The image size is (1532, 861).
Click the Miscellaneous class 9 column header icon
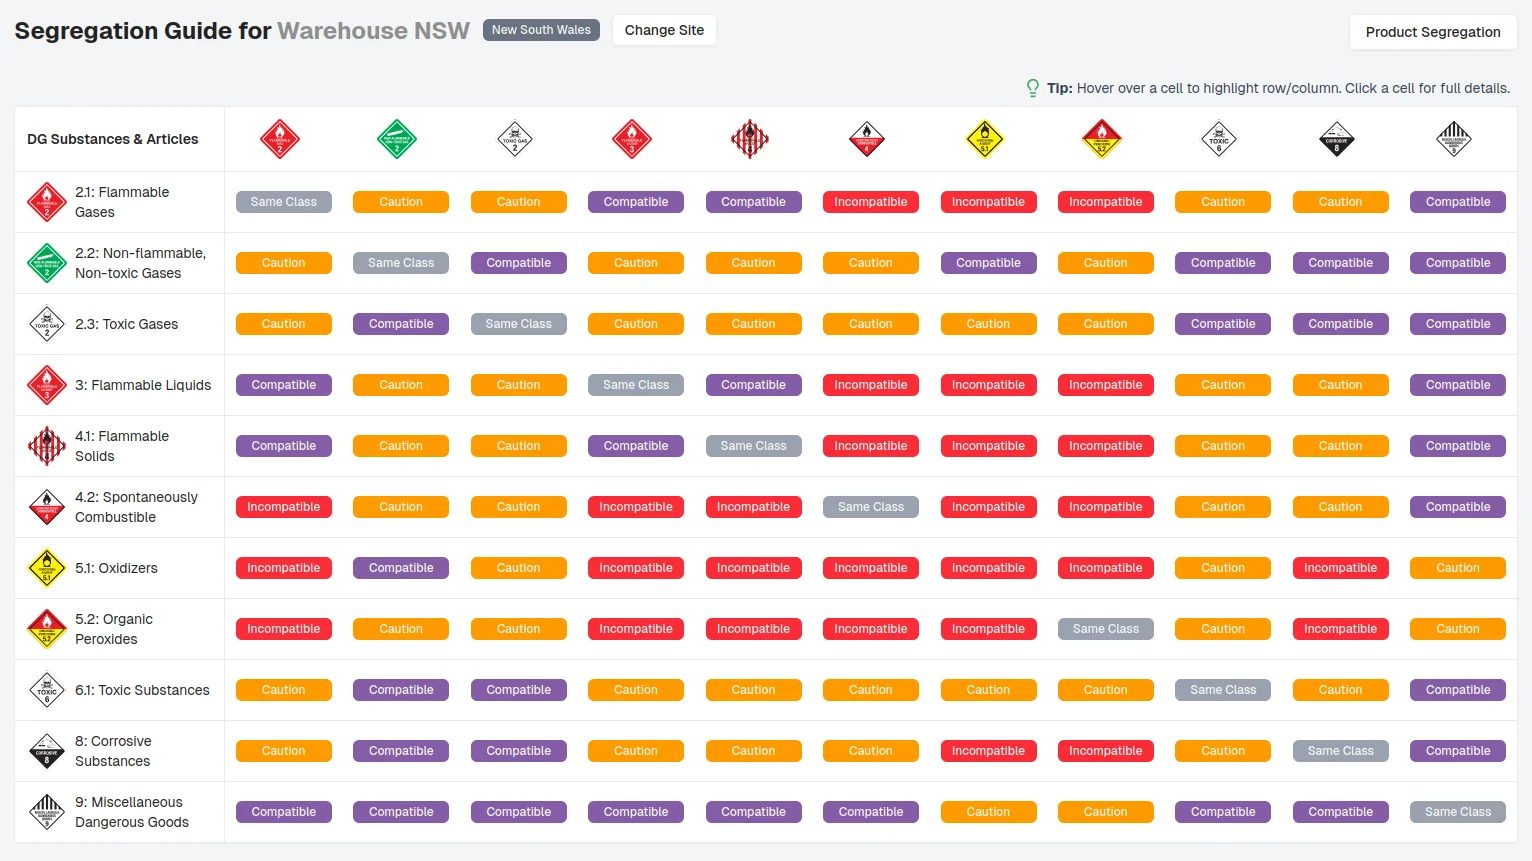click(x=1454, y=139)
